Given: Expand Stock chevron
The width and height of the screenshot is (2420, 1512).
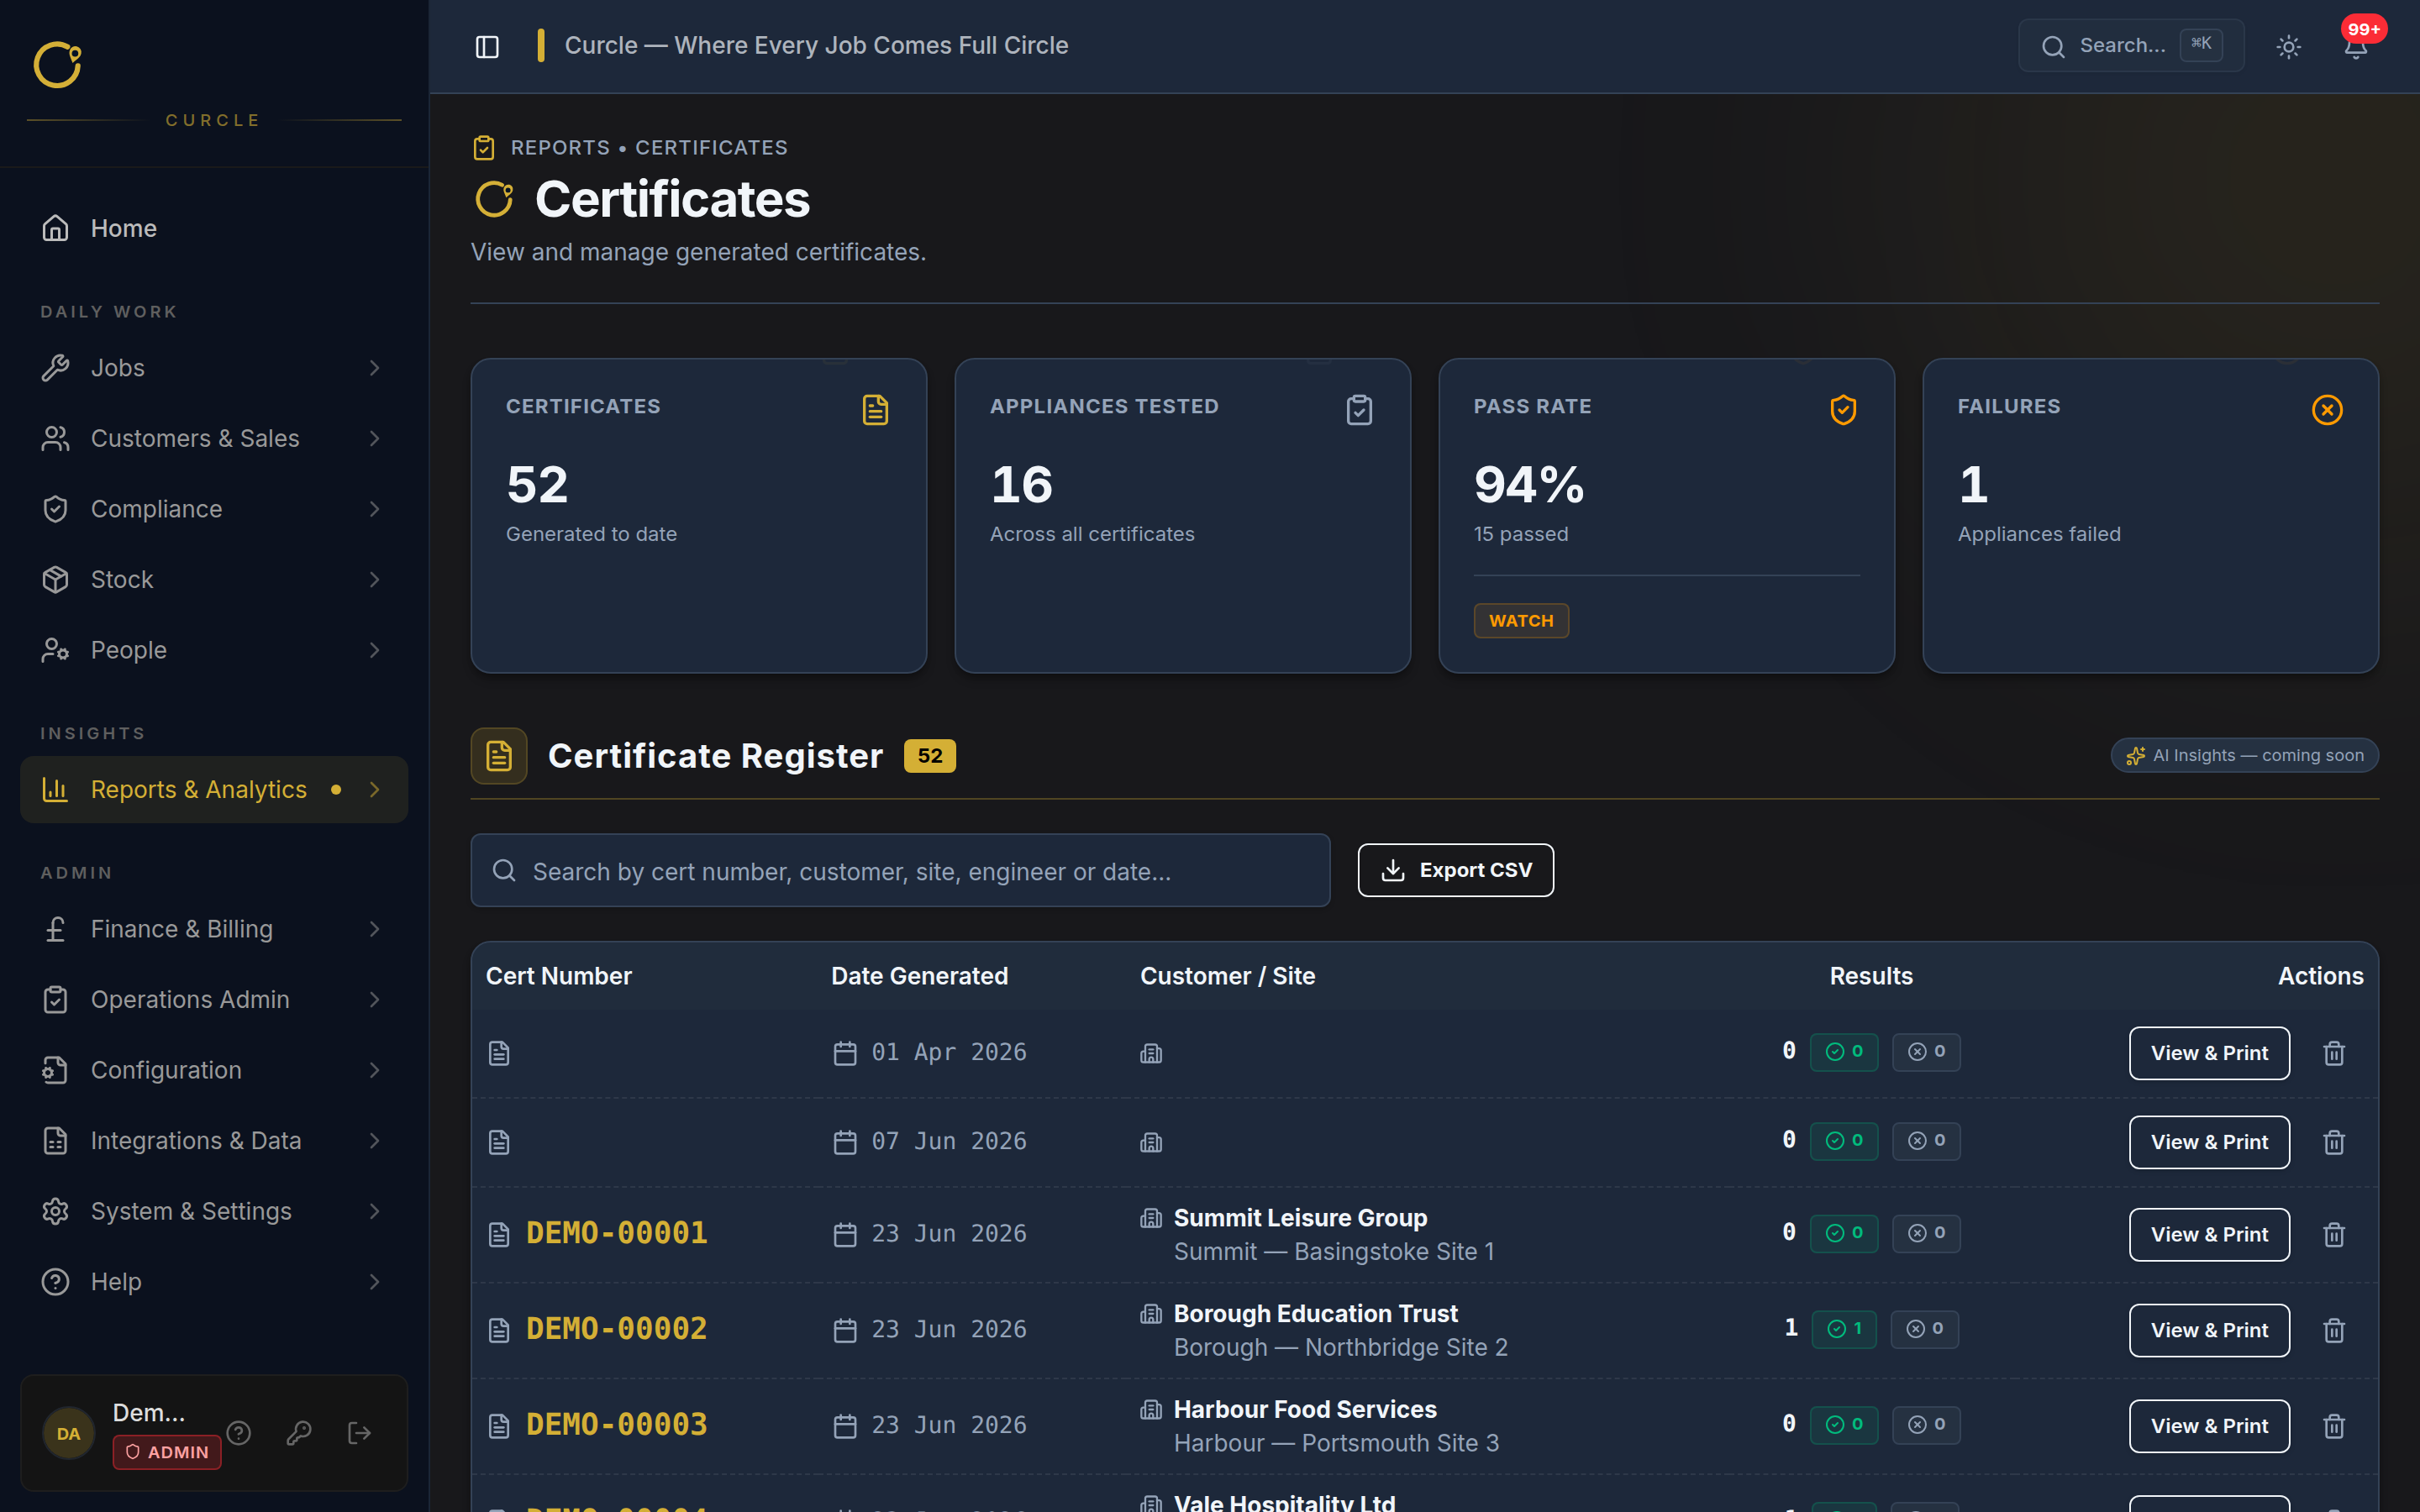Looking at the screenshot, I should 374,579.
